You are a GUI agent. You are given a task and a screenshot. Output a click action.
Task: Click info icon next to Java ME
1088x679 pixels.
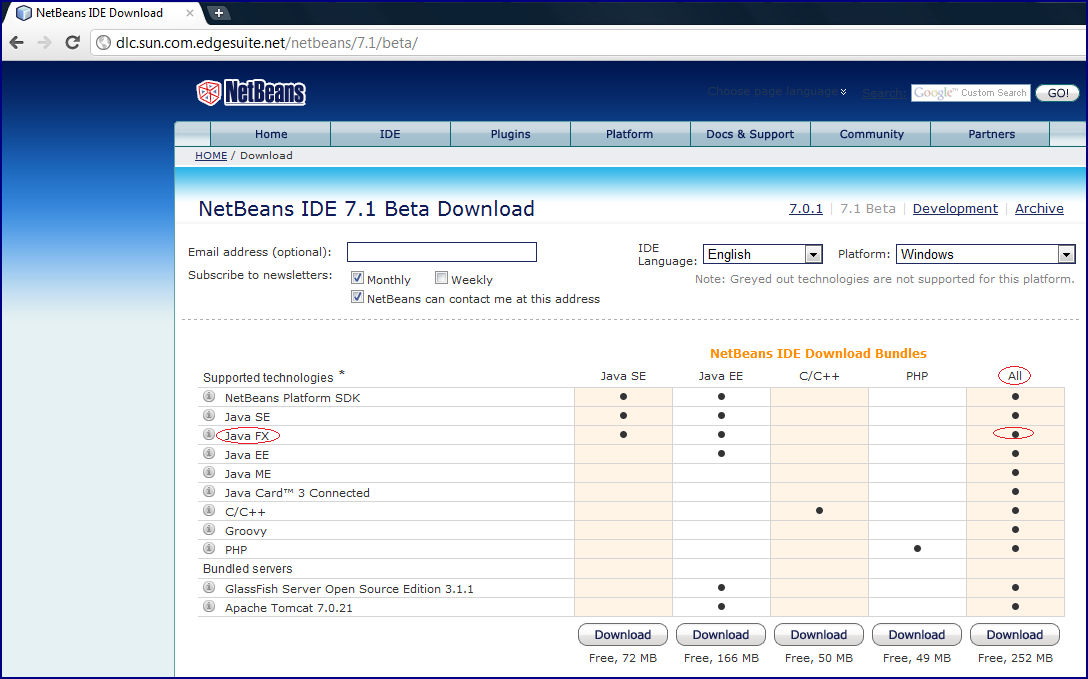tap(209, 473)
